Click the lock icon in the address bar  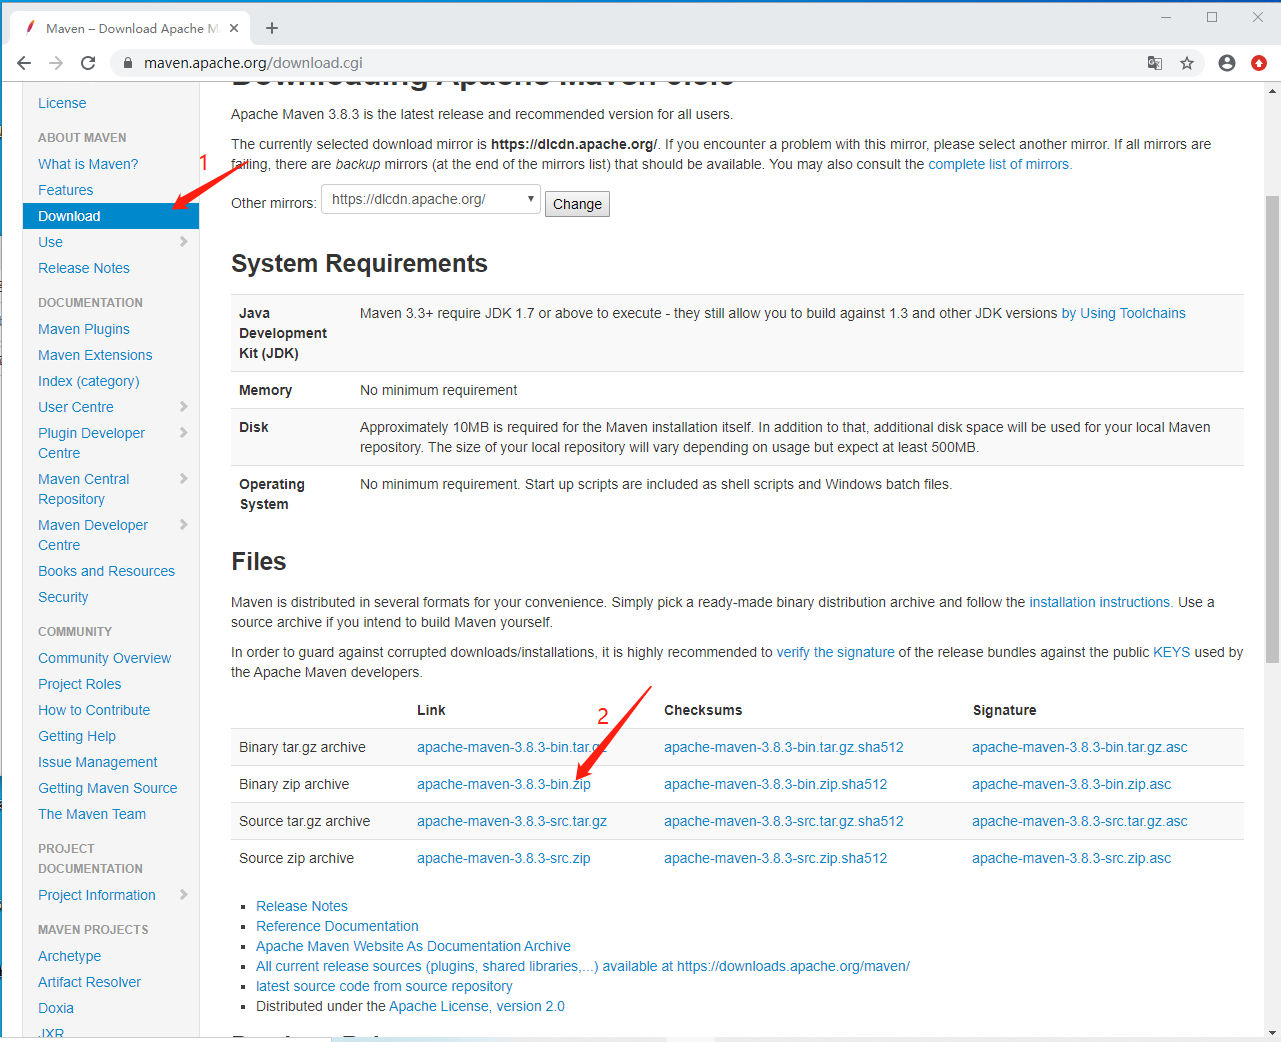127,63
